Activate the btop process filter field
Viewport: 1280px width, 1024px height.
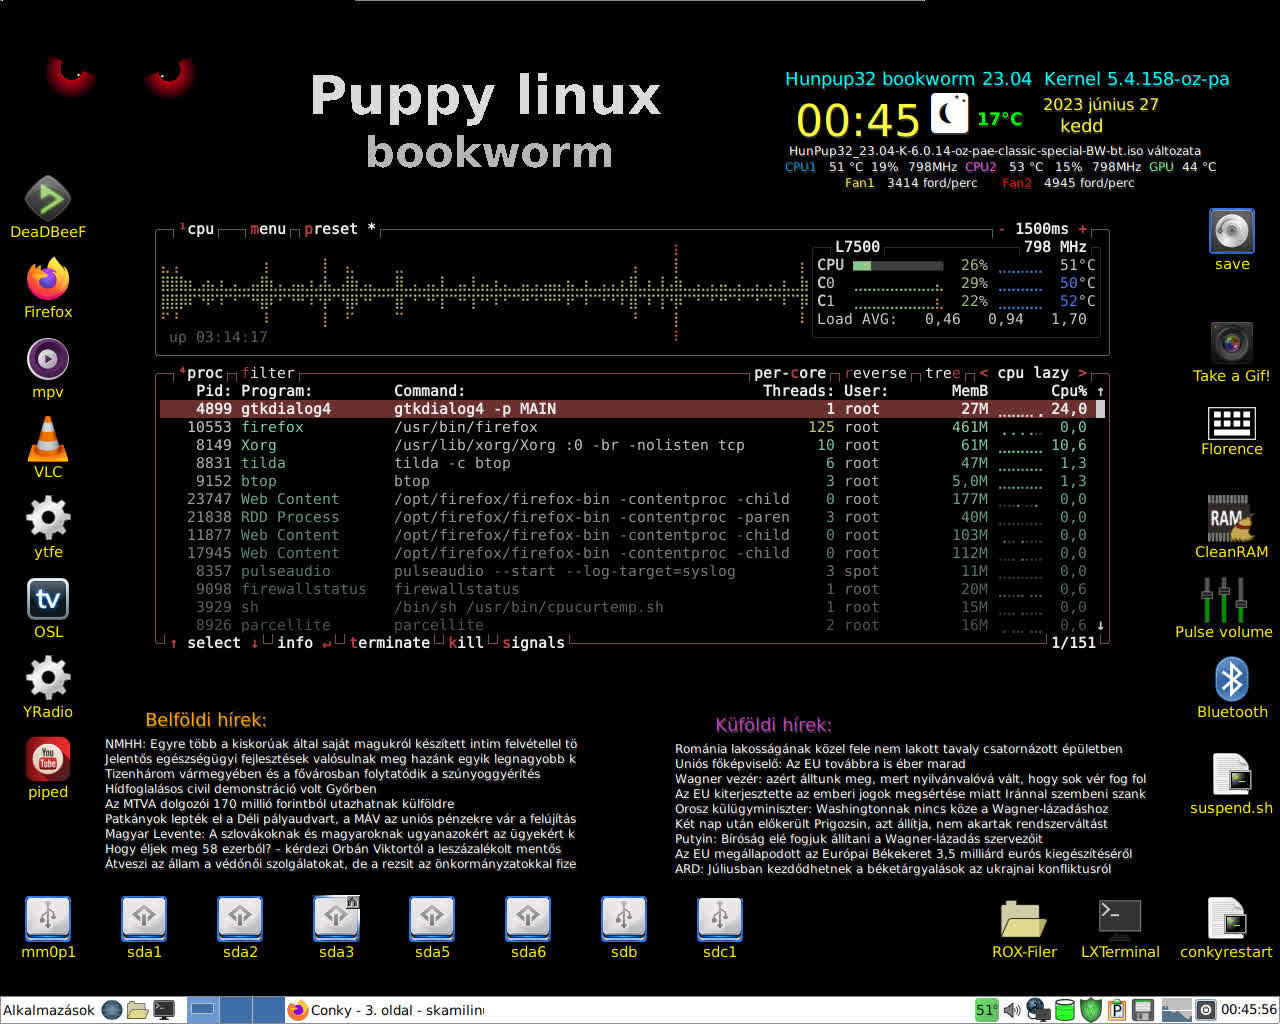[268, 373]
